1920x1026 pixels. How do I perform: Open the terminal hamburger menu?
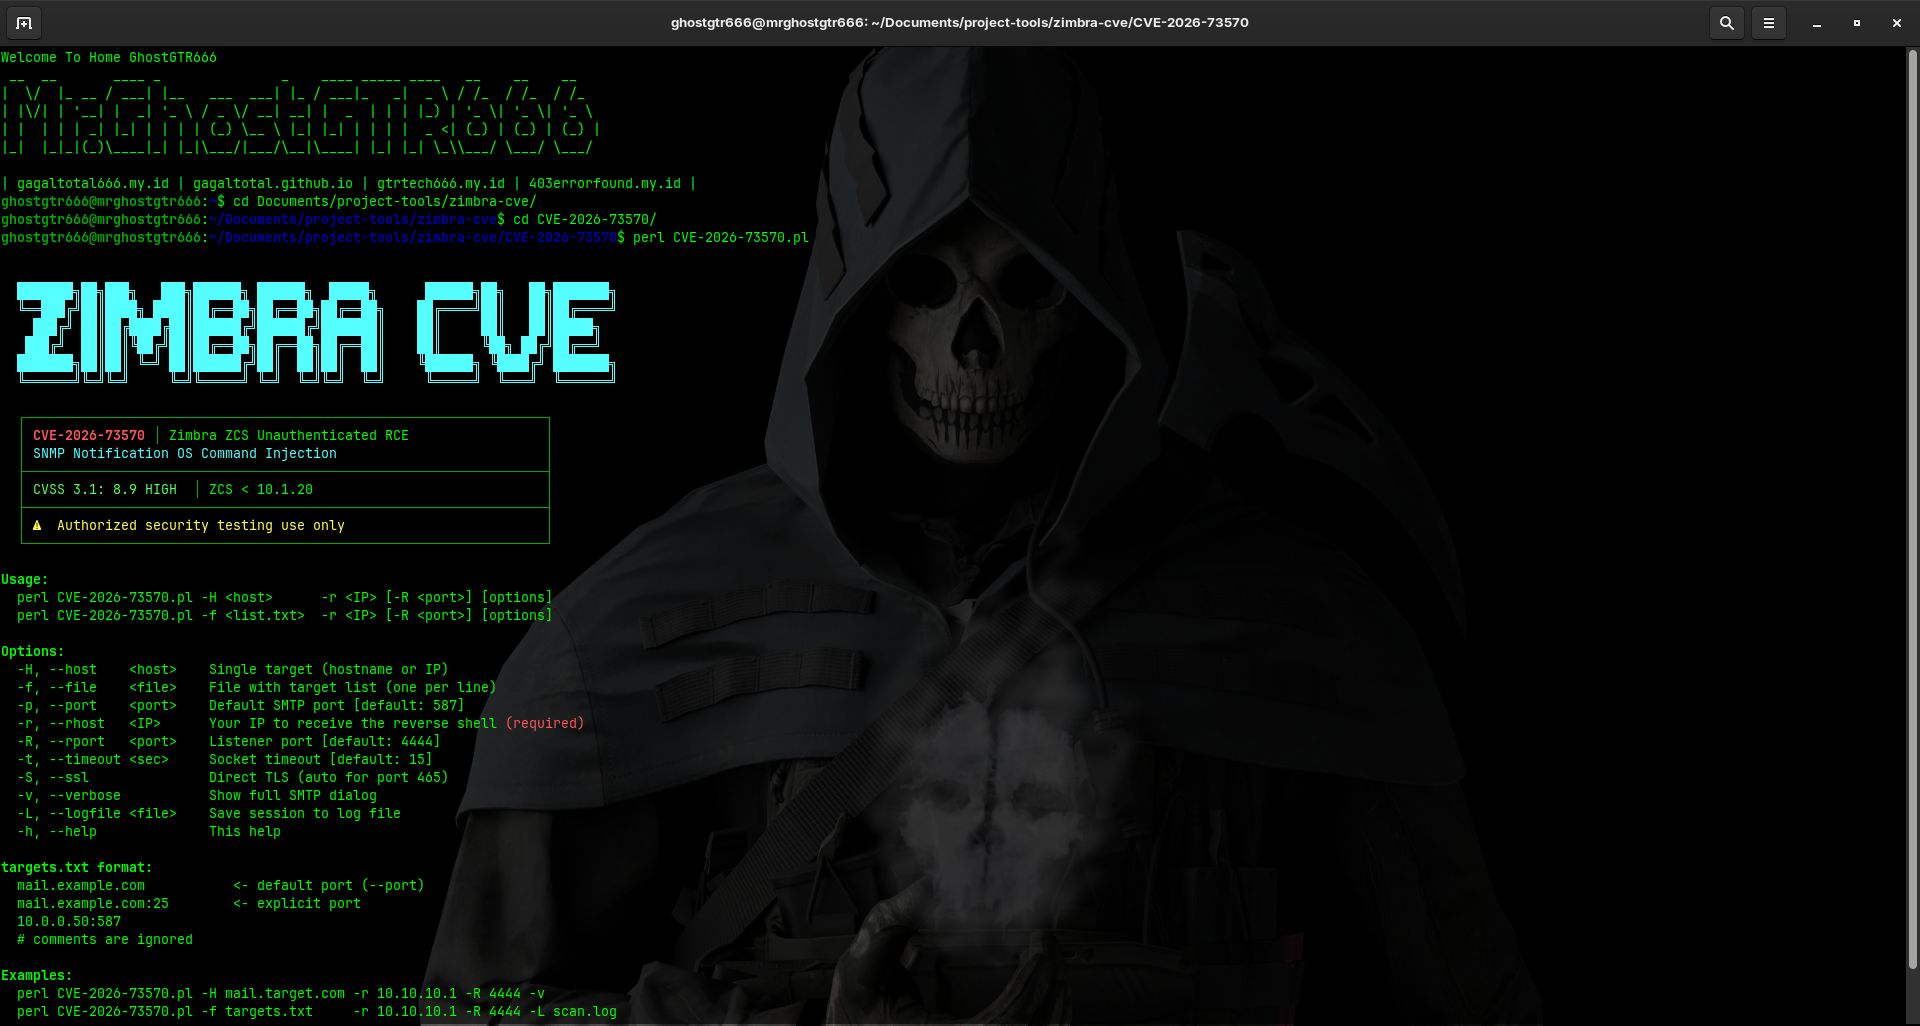[1768, 22]
